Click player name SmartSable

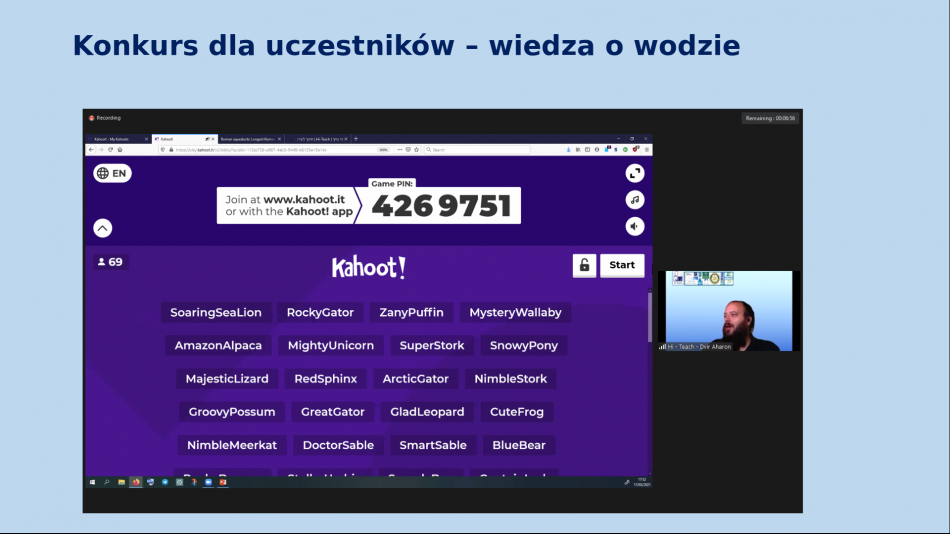(433, 446)
